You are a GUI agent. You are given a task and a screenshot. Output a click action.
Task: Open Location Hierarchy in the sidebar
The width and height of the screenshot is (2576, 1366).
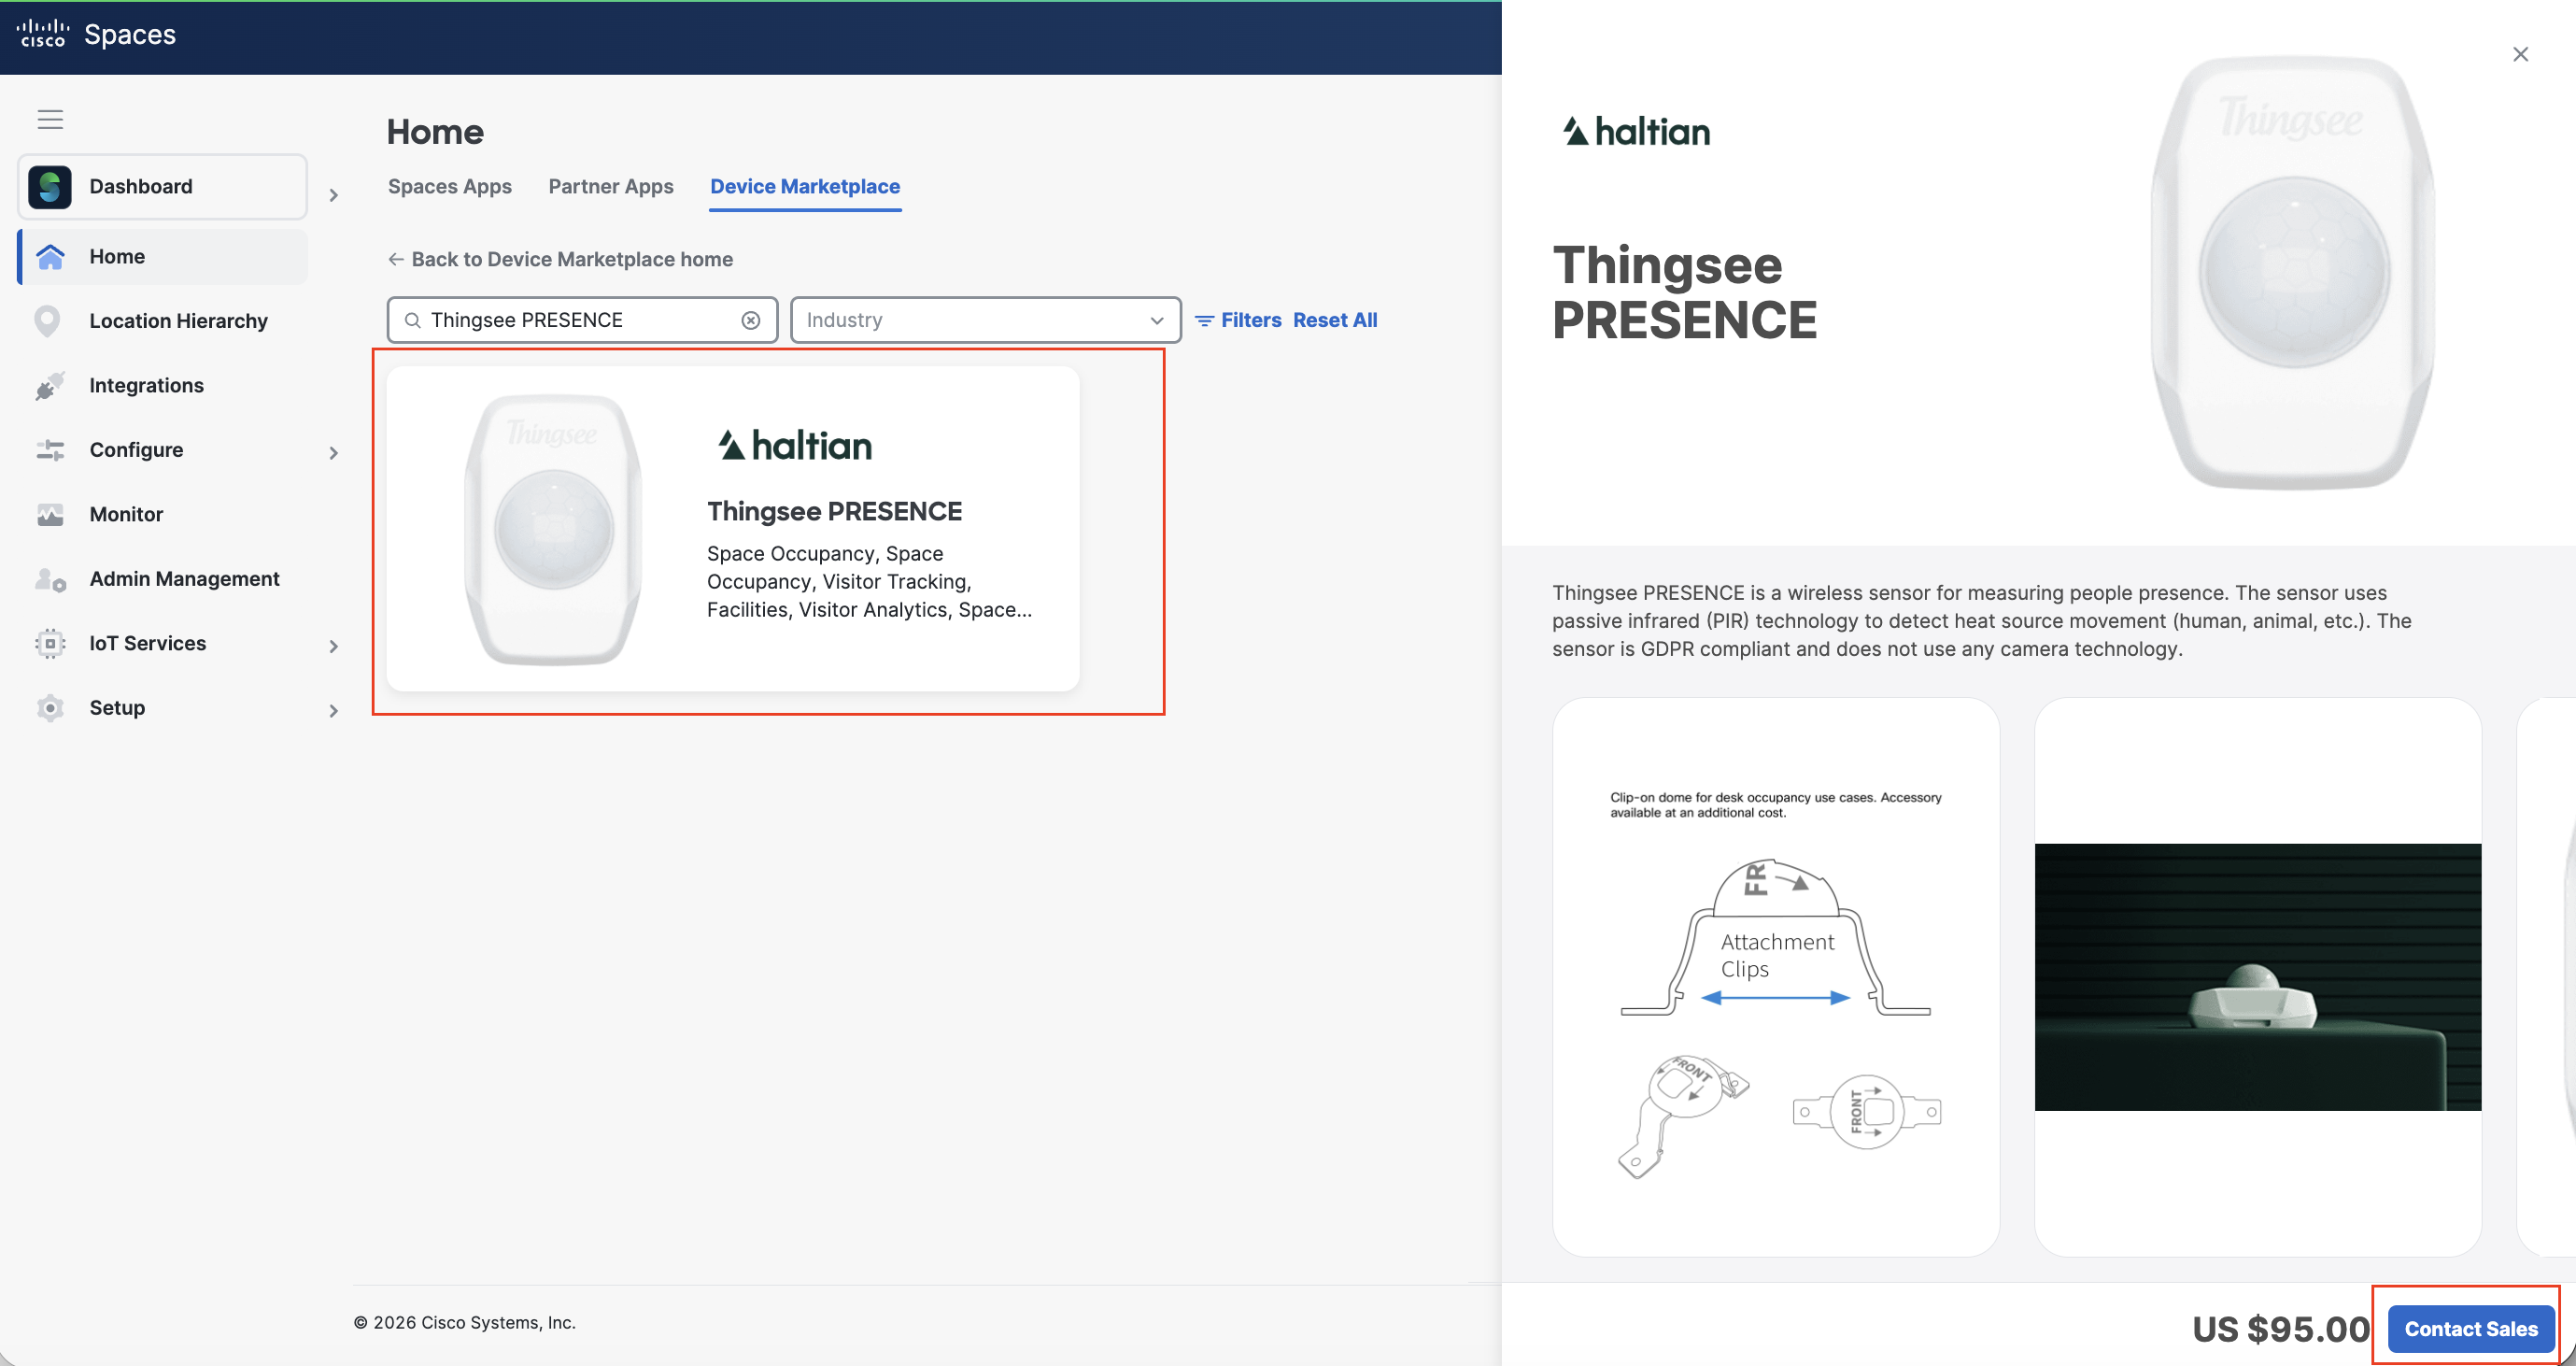pos(163,321)
